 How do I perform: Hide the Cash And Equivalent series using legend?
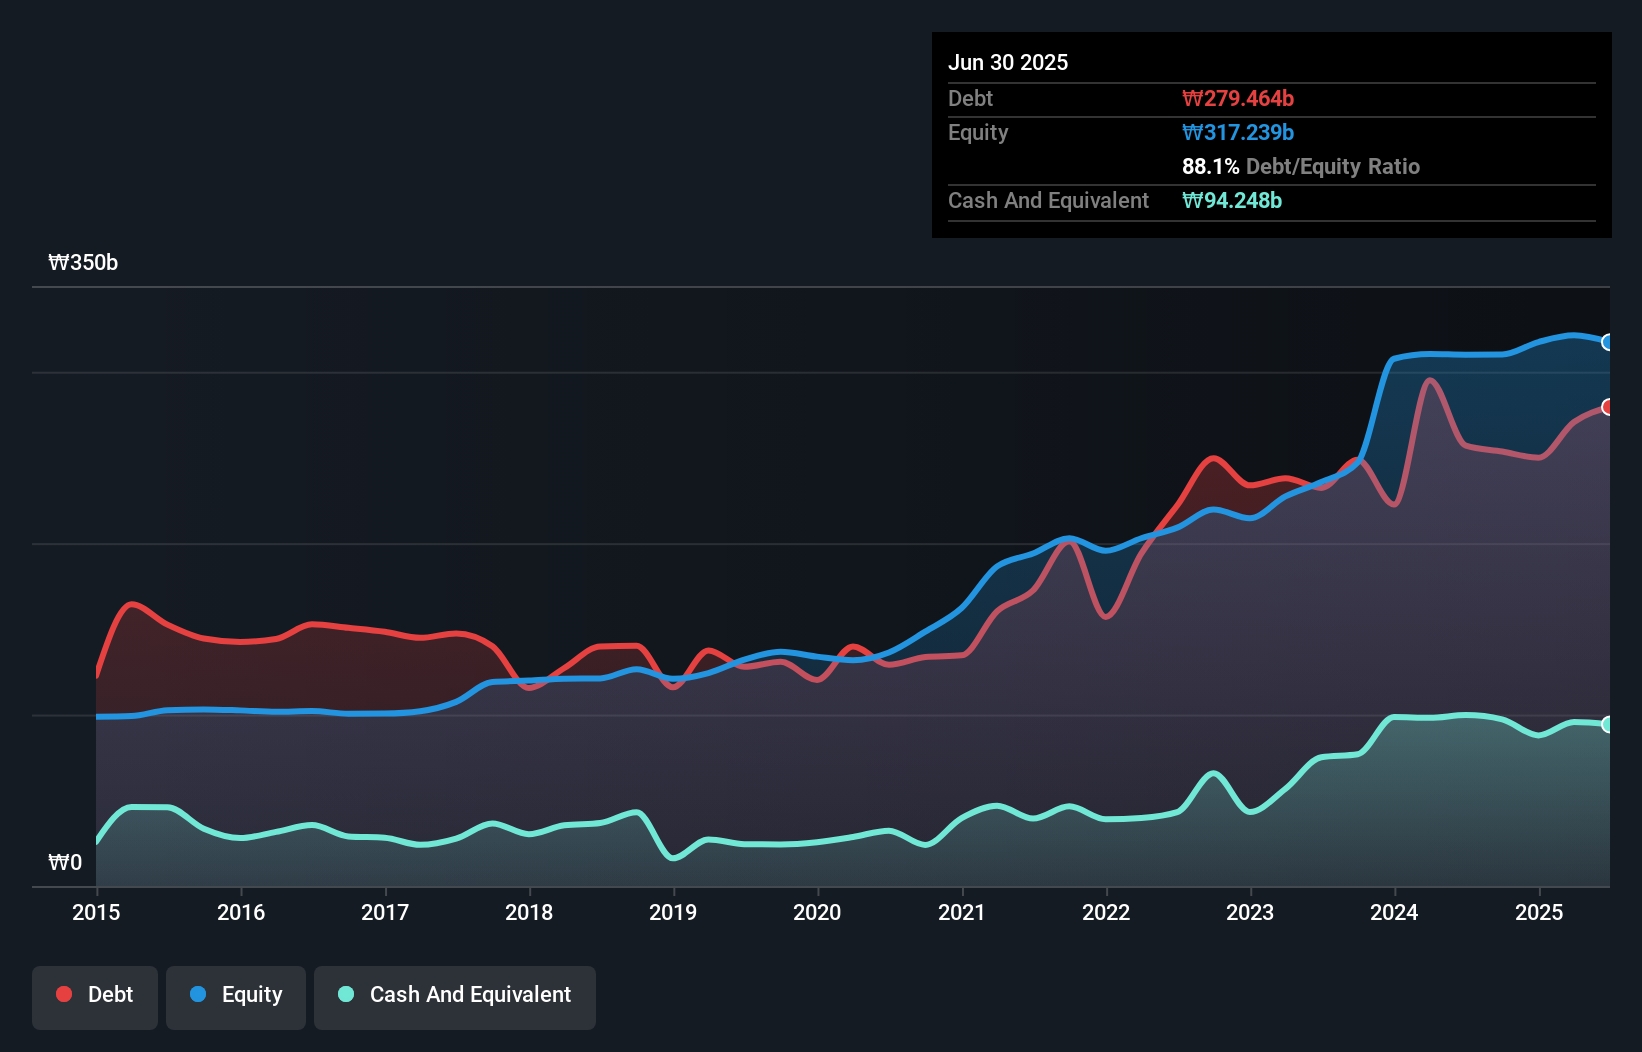455,995
